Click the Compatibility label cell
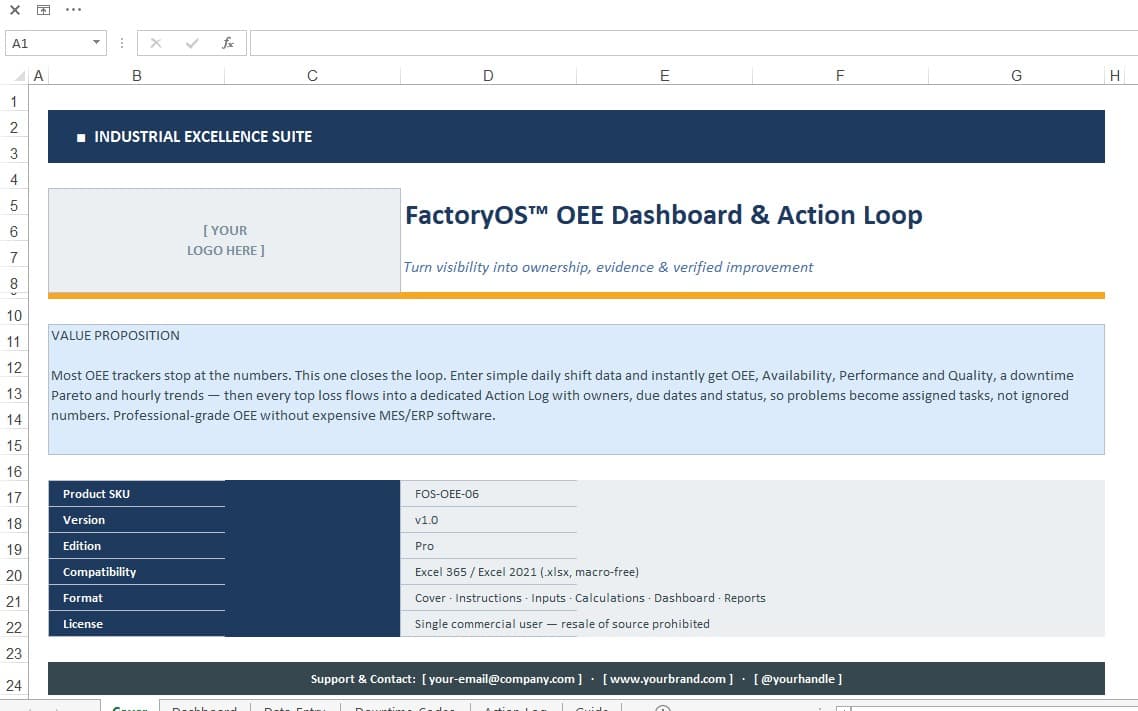 136,572
